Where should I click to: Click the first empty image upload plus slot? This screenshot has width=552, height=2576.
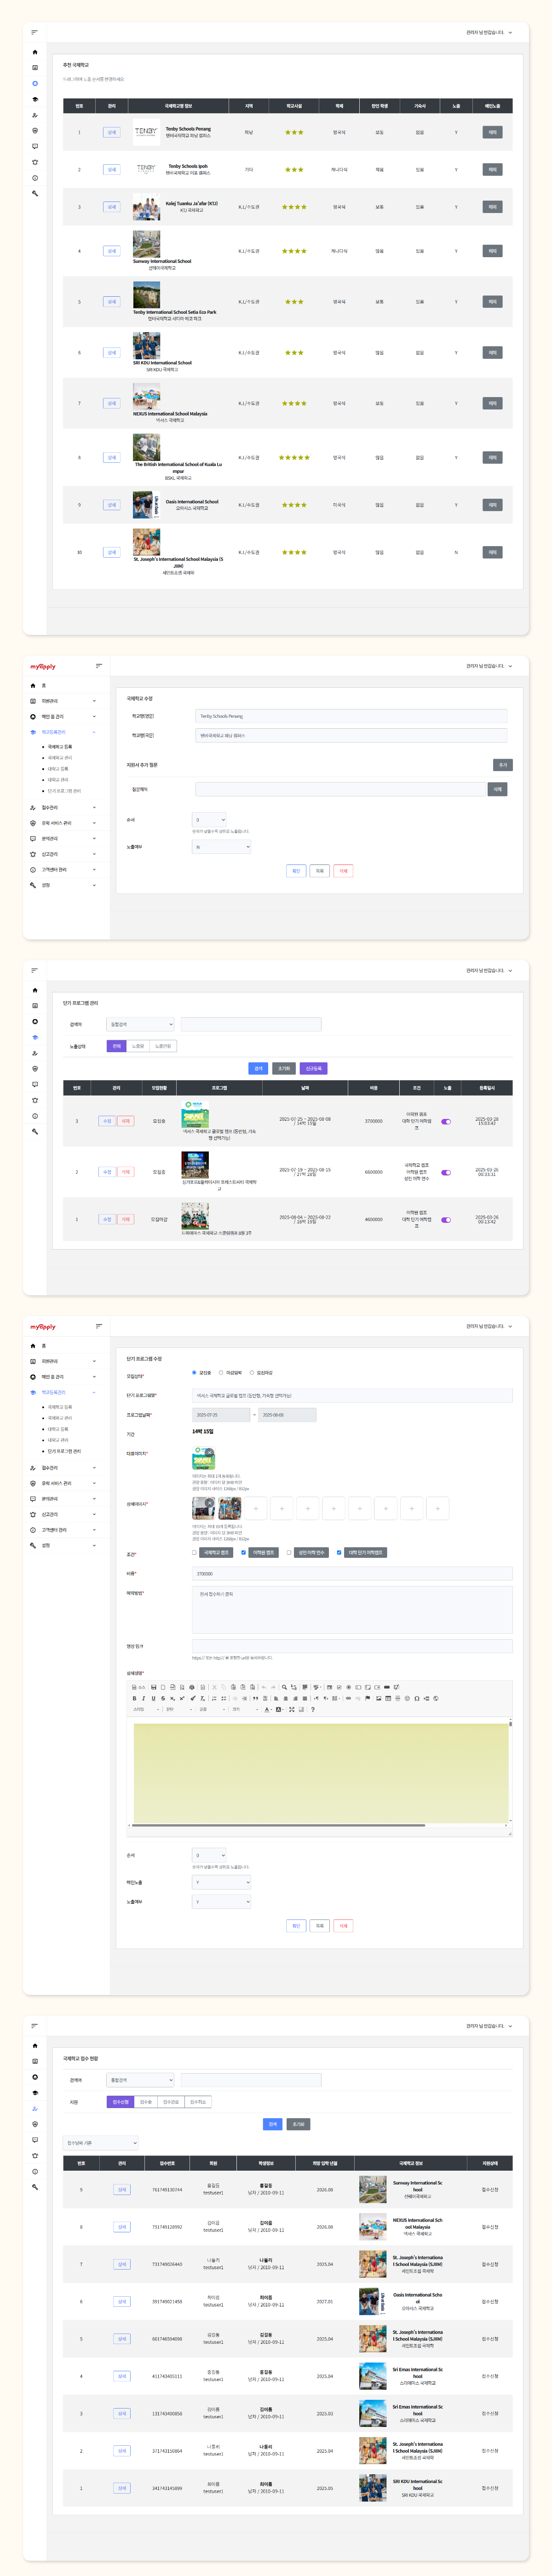256,1507
